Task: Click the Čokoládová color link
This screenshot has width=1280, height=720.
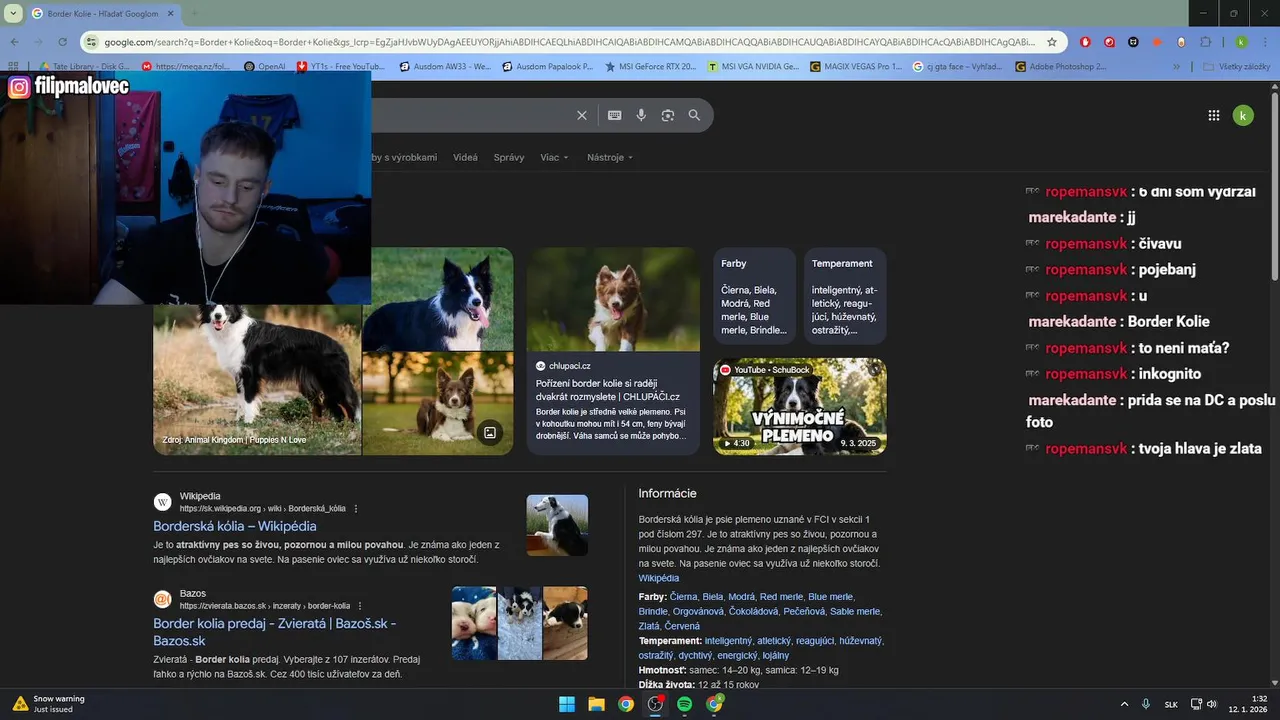Action: pos(753,611)
